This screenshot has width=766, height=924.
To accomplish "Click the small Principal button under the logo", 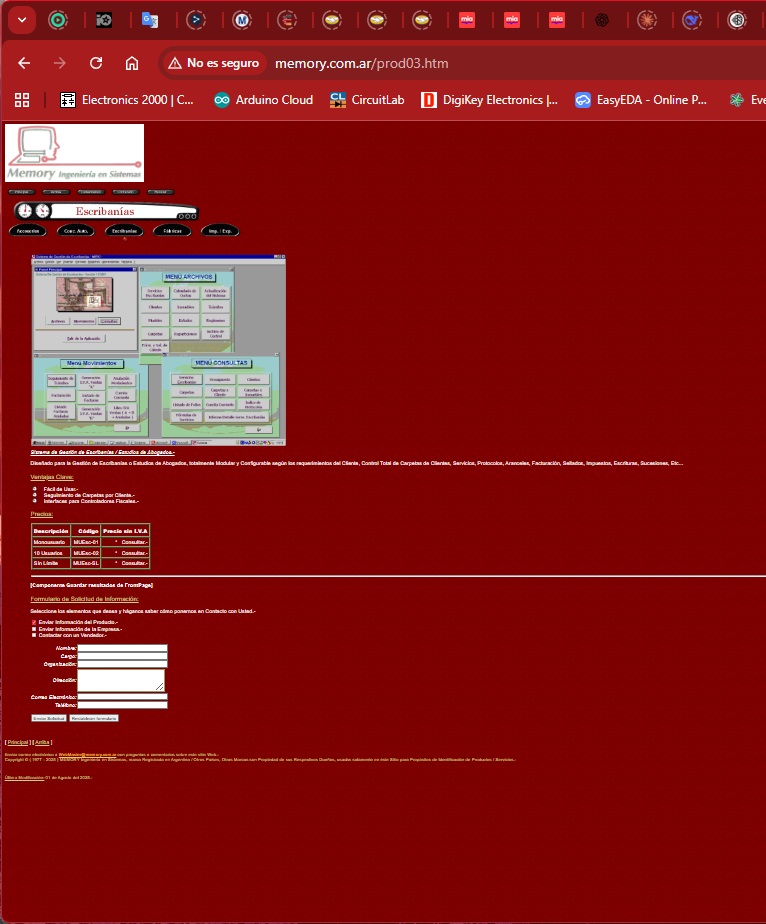I will 22,192.
